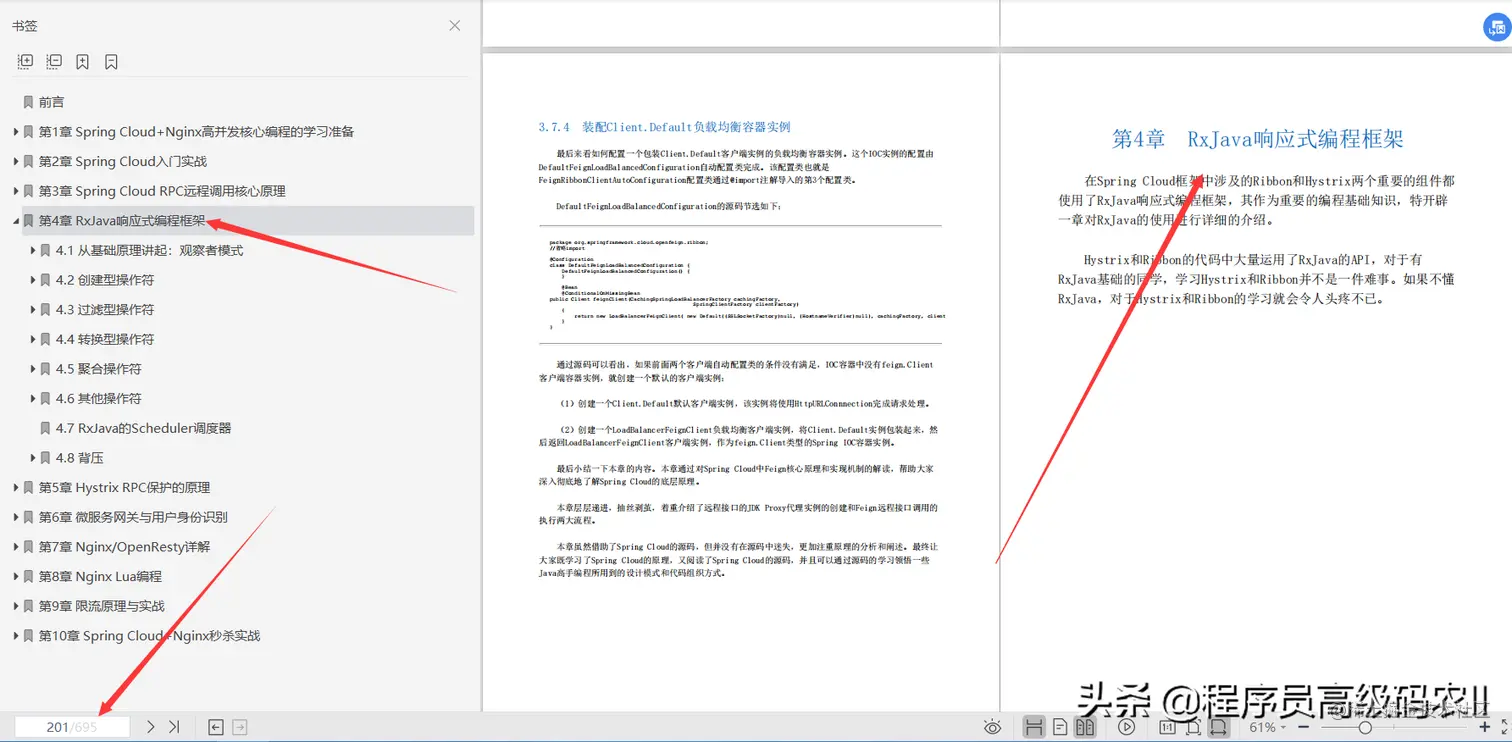The width and height of the screenshot is (1512, 742).
Task: Click the zoom slider handle
Action: (1366, 727)
